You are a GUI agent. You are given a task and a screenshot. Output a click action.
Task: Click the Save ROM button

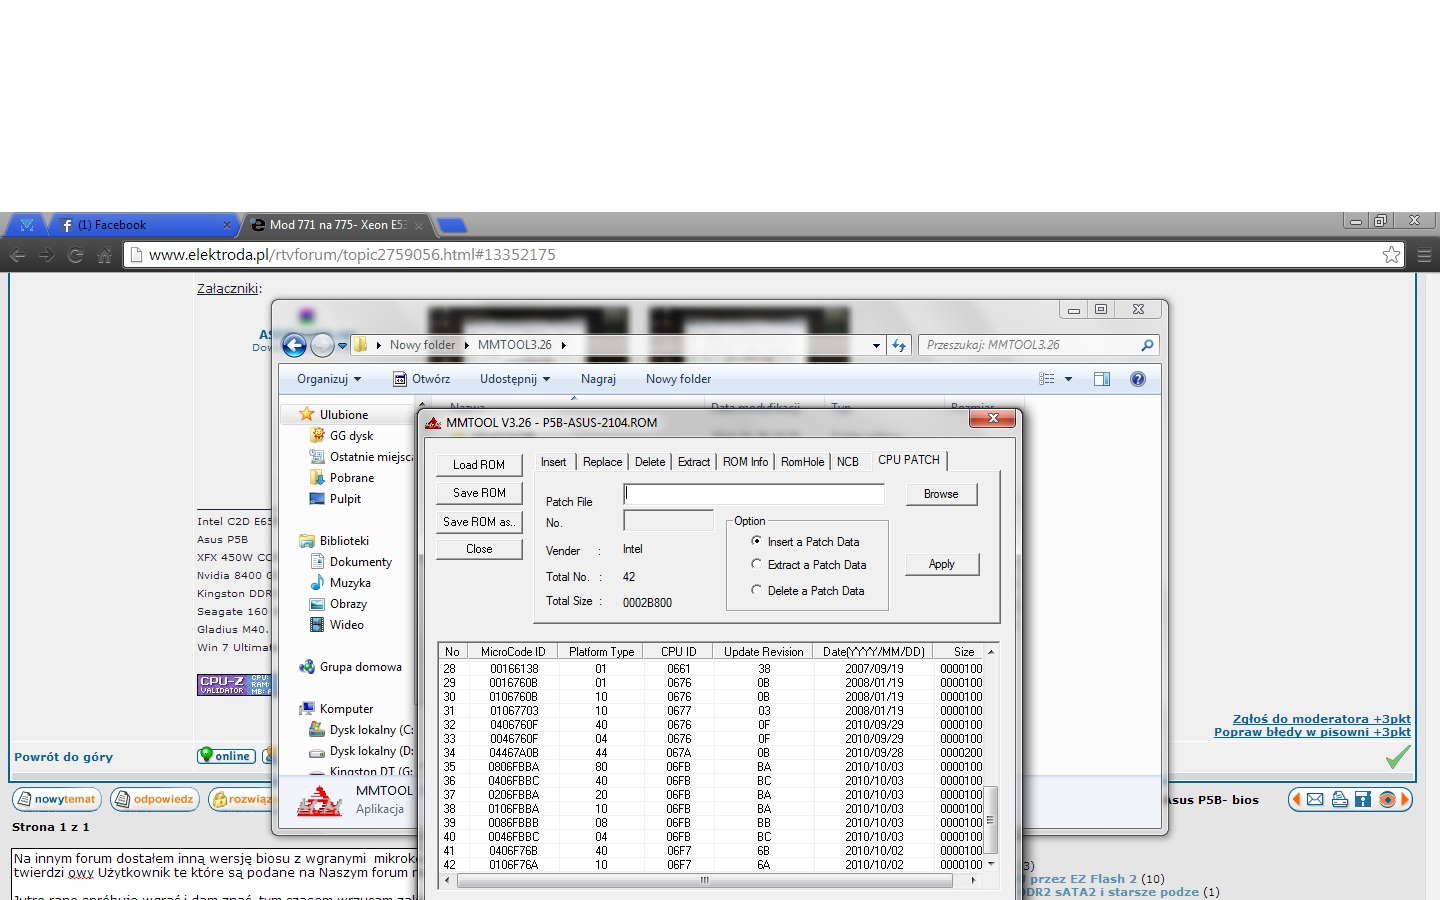tap(479, 493)
